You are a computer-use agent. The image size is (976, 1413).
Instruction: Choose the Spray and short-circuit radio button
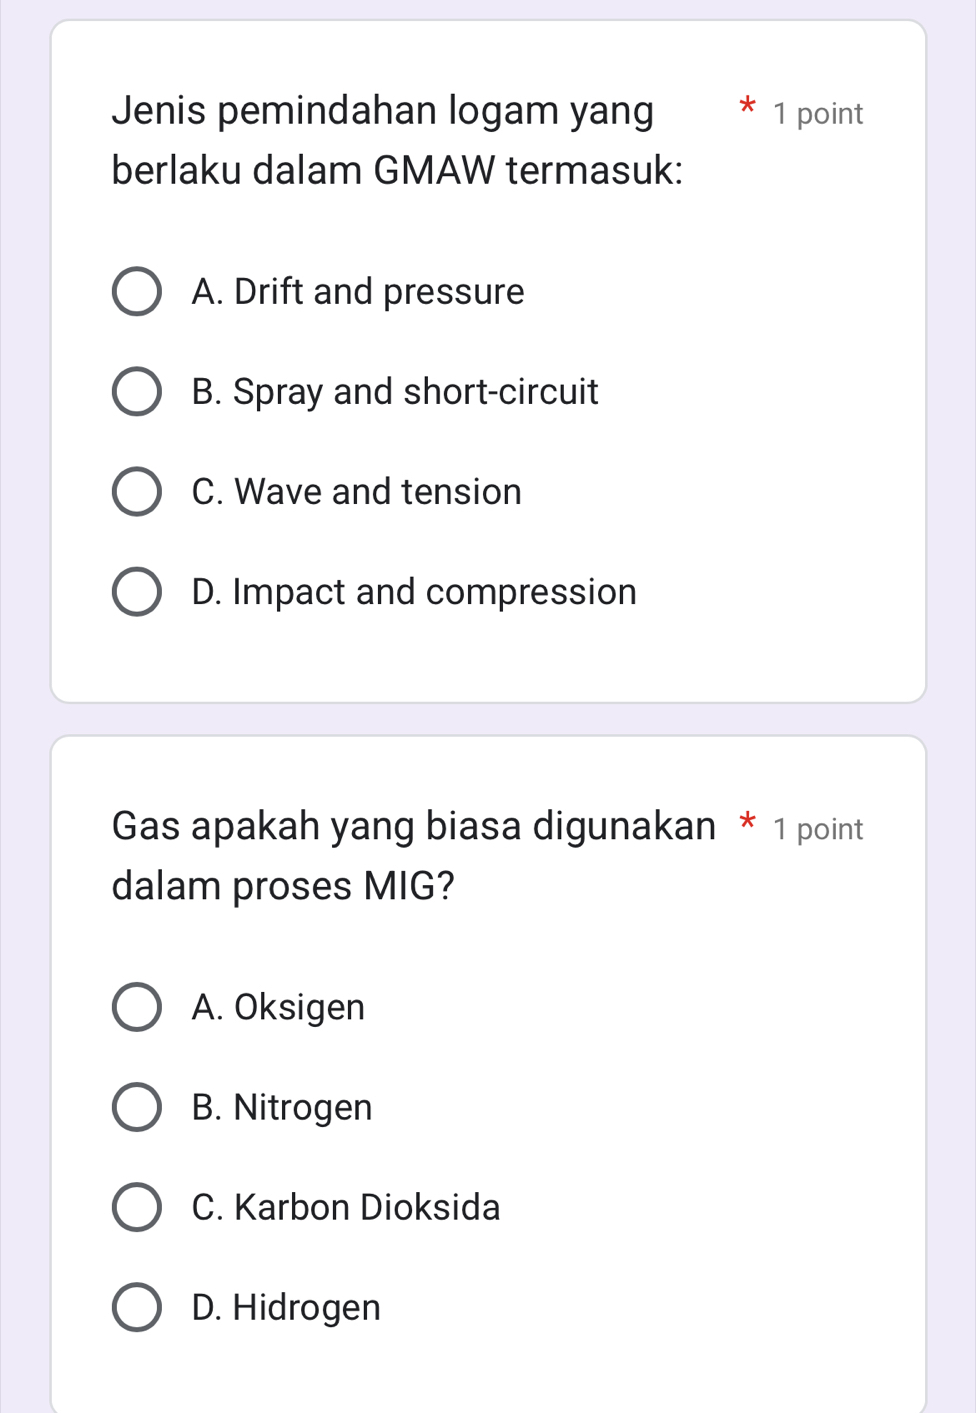136,392
